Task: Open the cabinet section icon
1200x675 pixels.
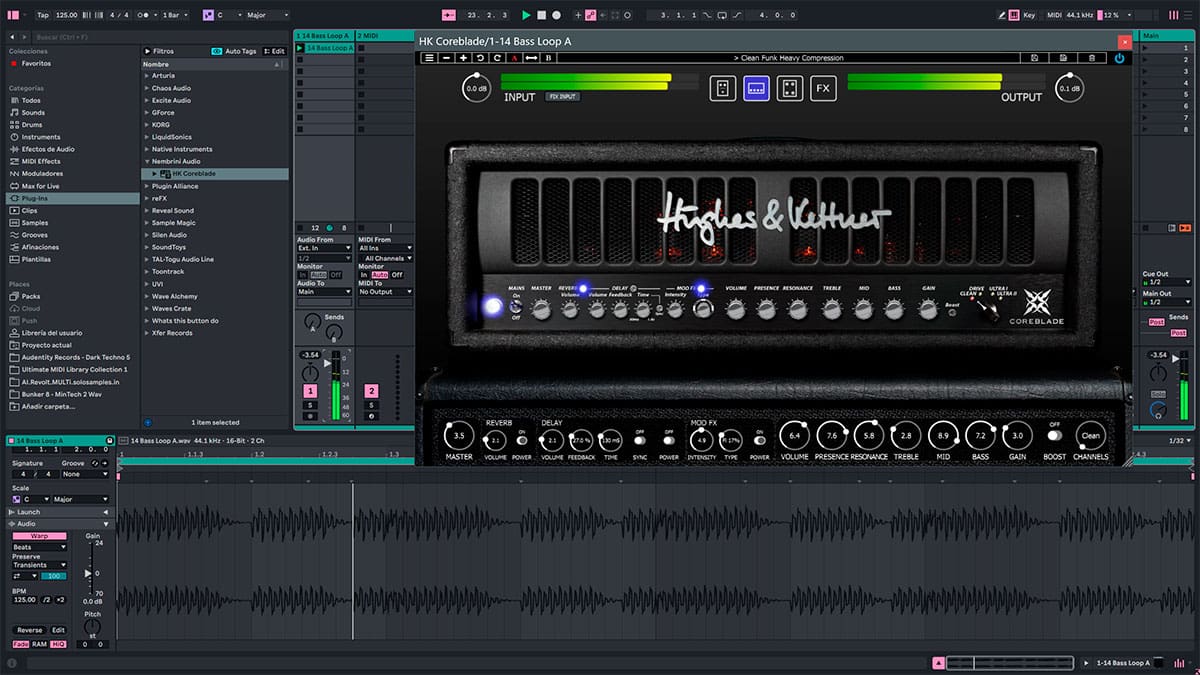Action: [790, 88]
